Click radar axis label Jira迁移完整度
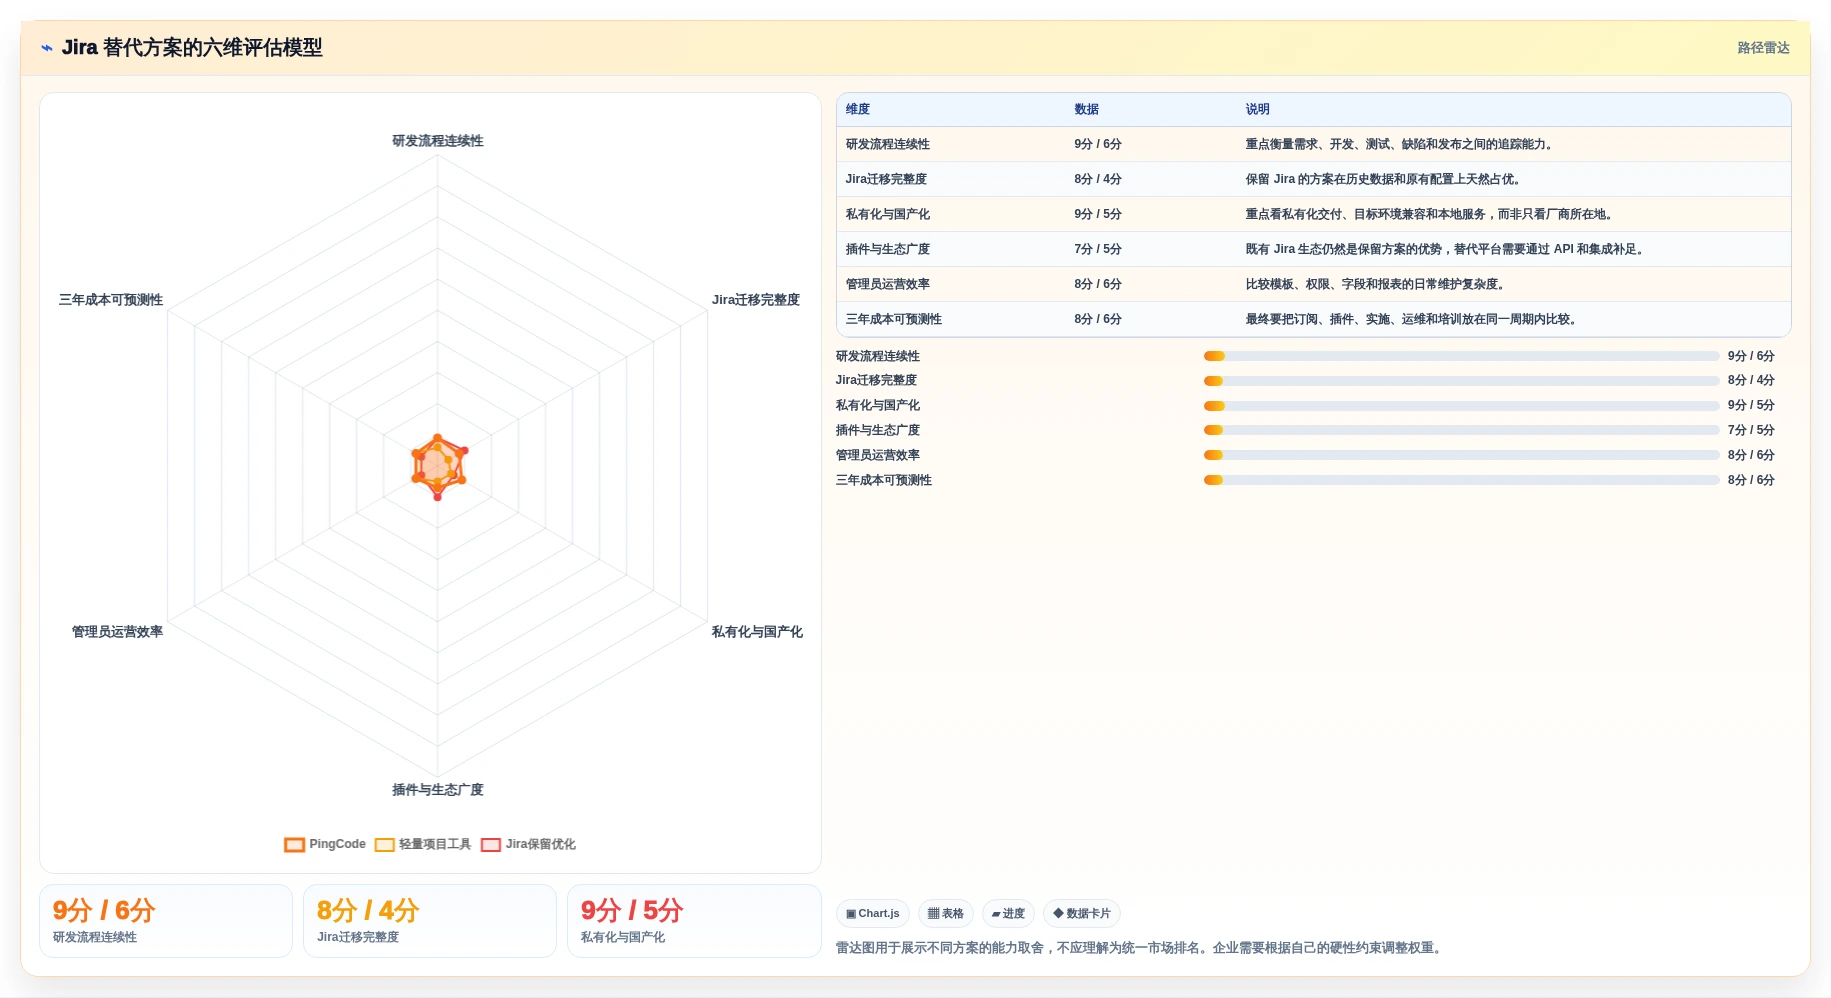Image resolution: width=1831 pixels, height=998 pixels. pos(755,300)
